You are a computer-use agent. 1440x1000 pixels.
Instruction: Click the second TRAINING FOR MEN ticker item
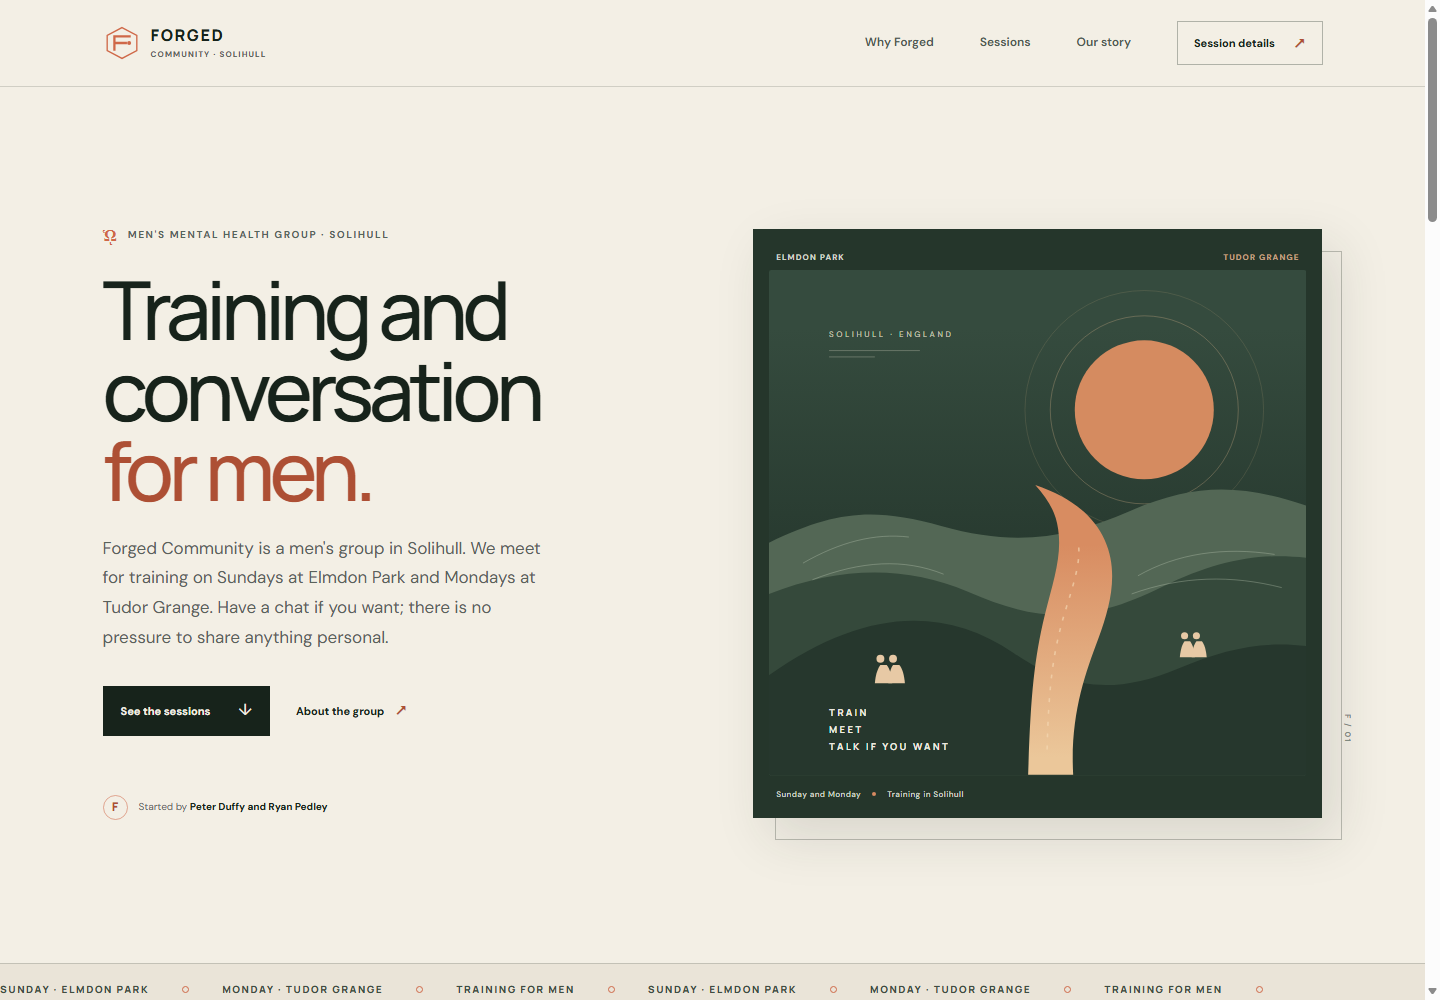[x=1163, y=989]
